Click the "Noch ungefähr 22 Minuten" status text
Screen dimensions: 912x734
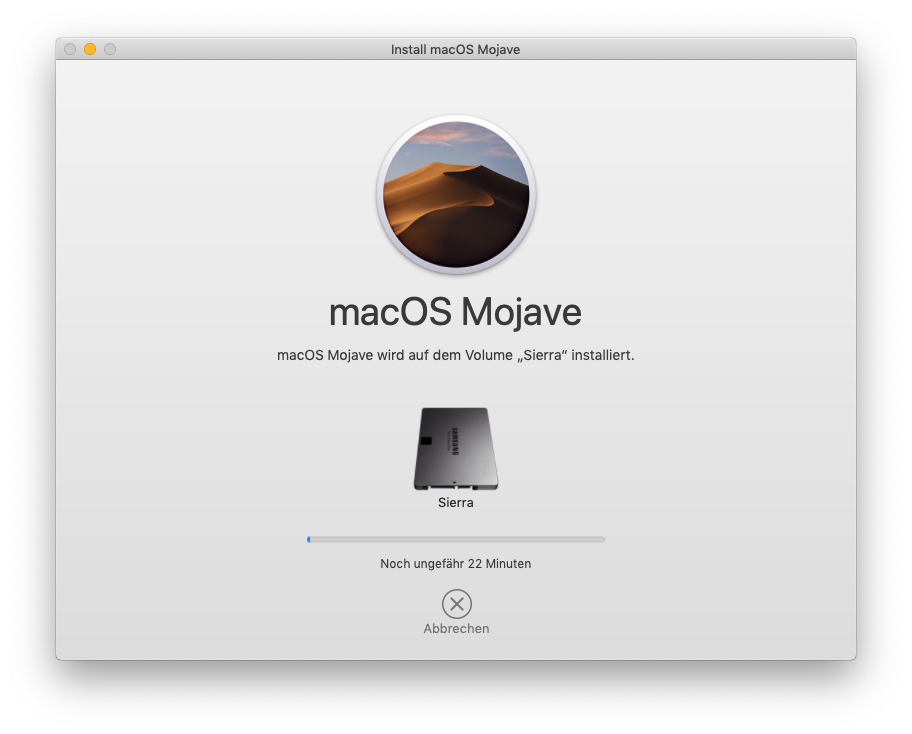[456, 564]
